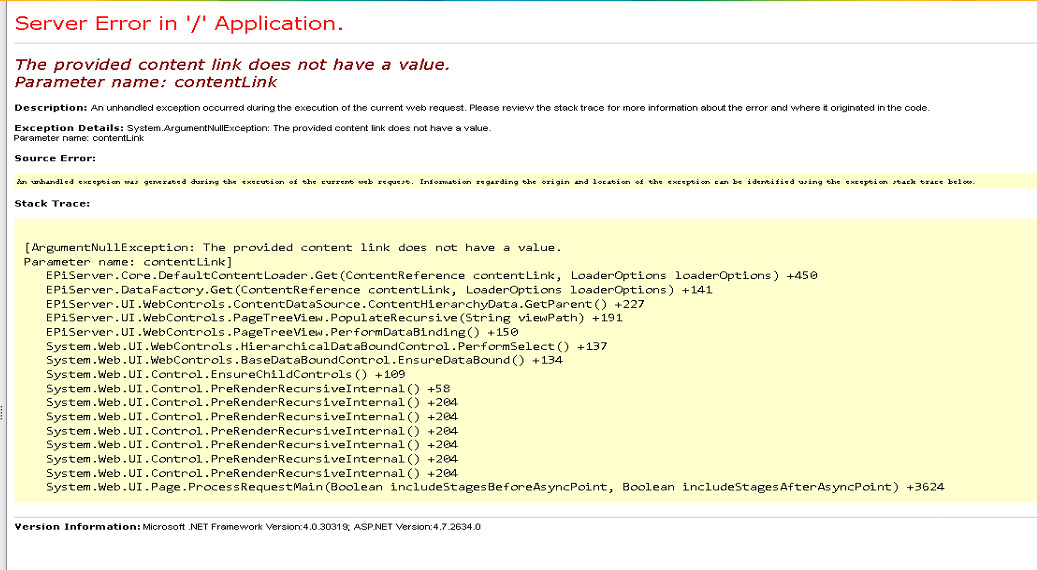Click the italic "Parameter name: contentLink" subheading
This screenshot has height=570, width=1037.
146,82
